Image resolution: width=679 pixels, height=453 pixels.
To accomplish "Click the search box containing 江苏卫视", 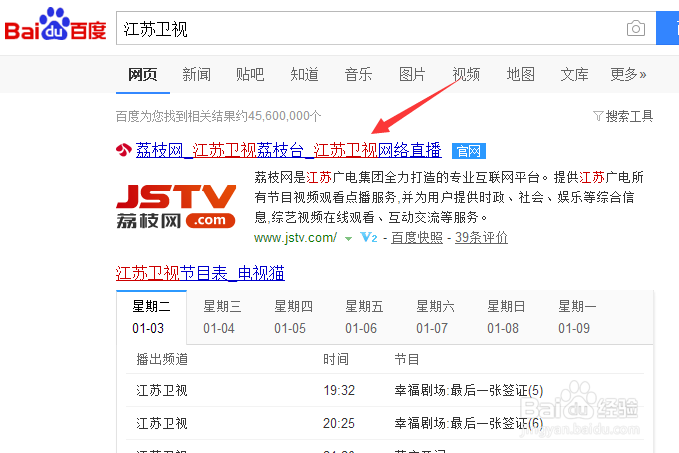I will pos(386,29).
